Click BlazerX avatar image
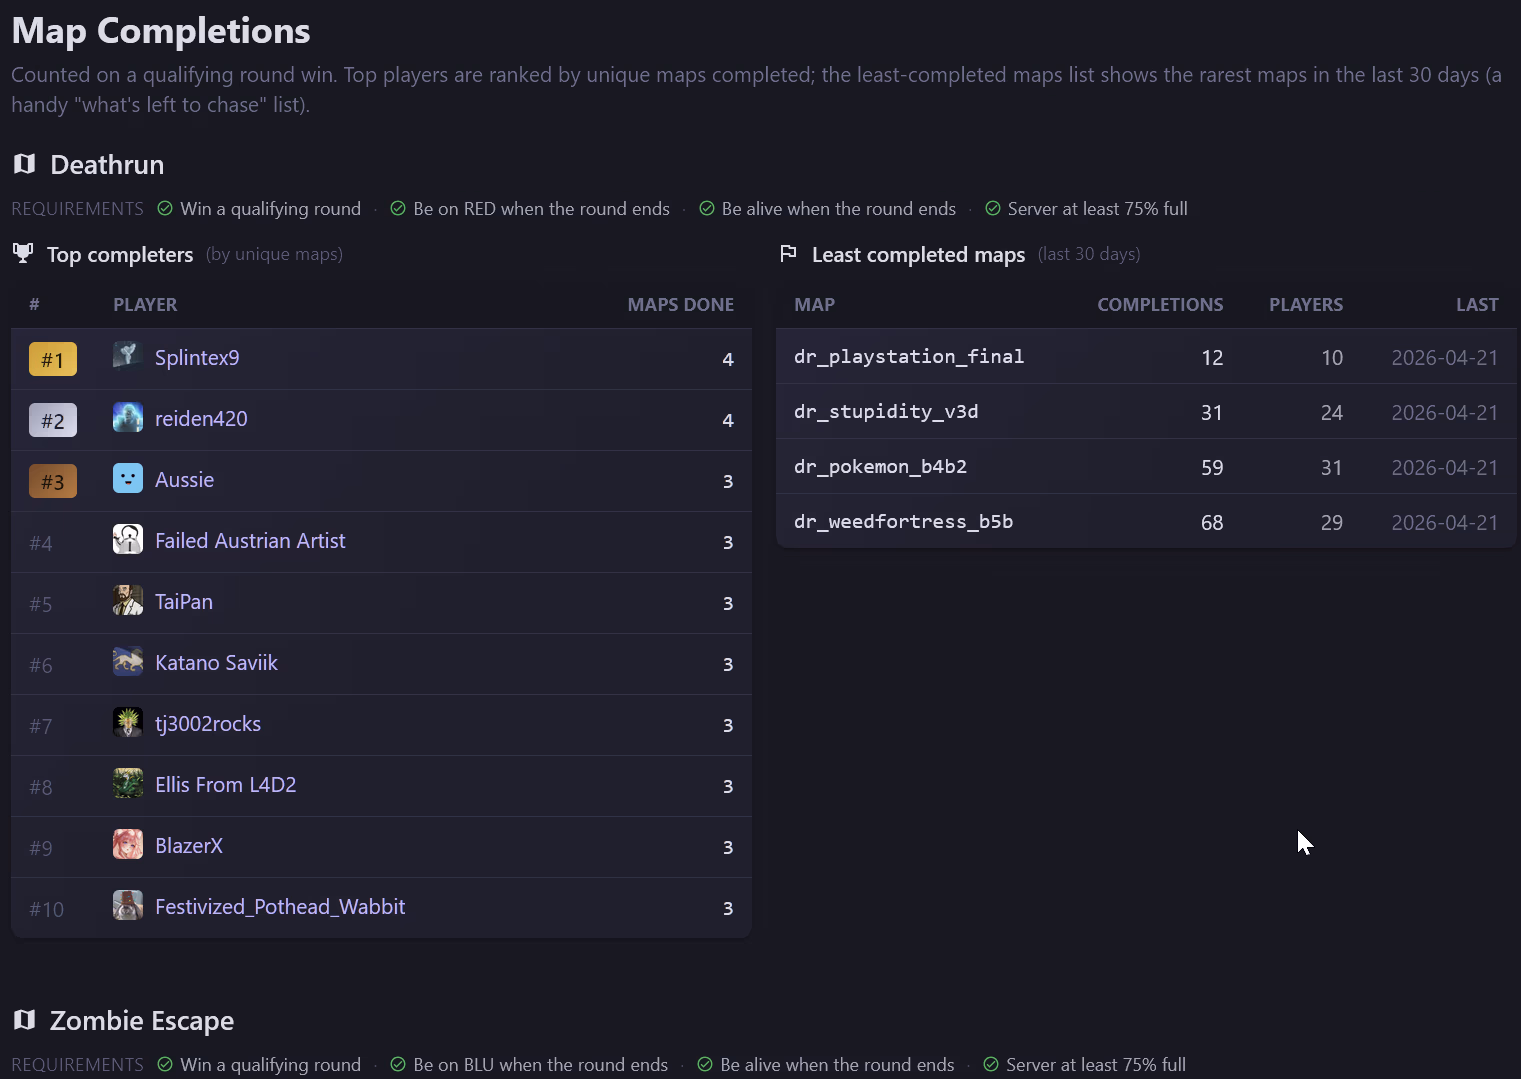1521x1079 pixels. (128, 844)
